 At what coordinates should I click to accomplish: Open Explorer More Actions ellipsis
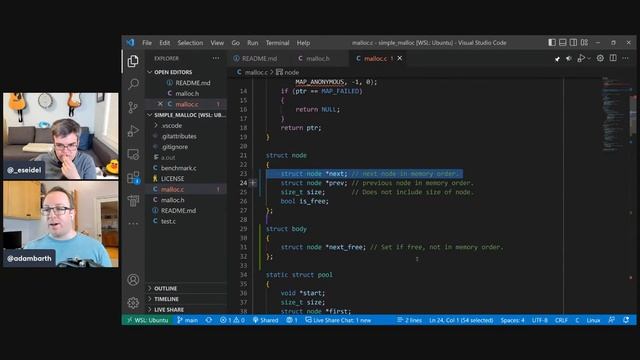click(x=216, y=58)
